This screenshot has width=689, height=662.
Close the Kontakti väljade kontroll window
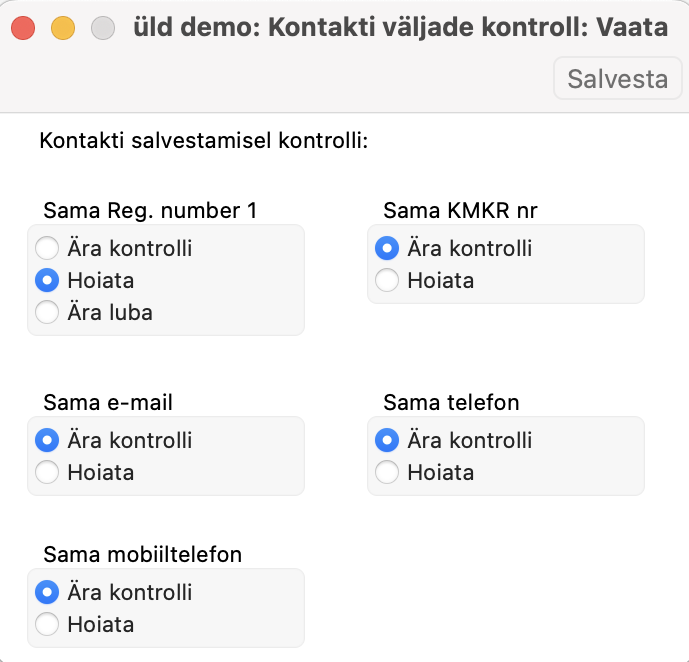tap(23, 29)
